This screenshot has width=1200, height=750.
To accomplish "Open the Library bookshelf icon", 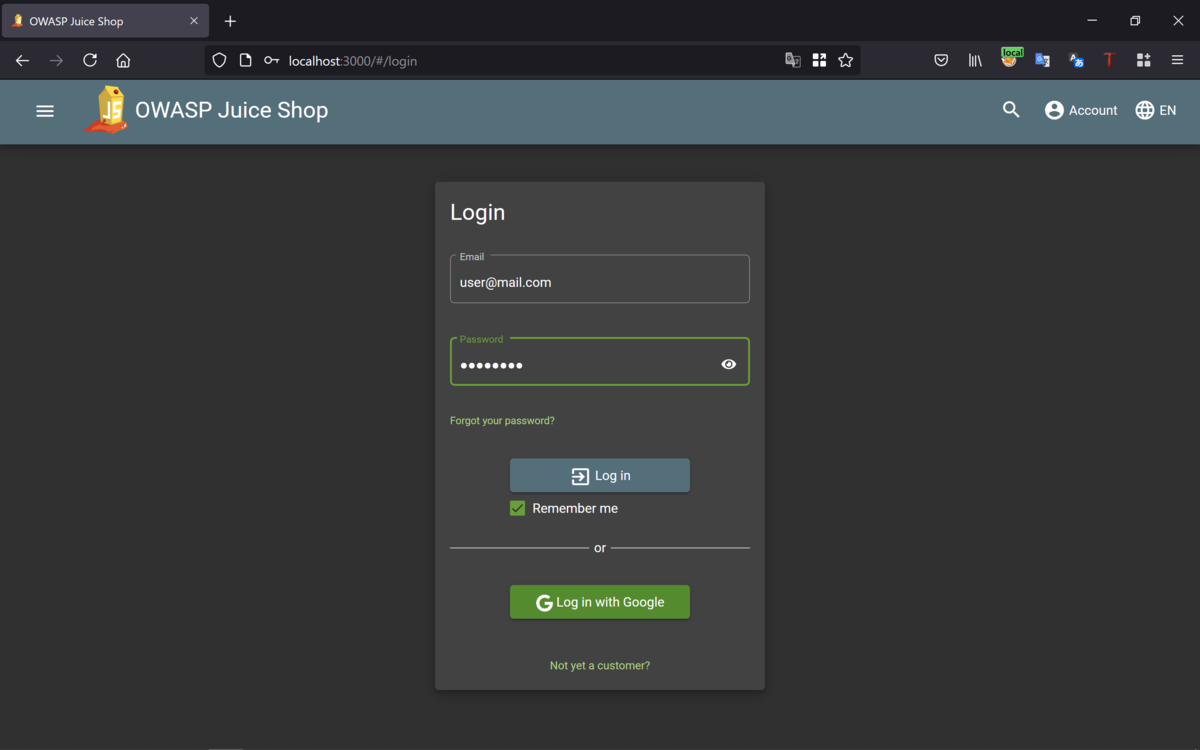I will (x=975, y=60).
